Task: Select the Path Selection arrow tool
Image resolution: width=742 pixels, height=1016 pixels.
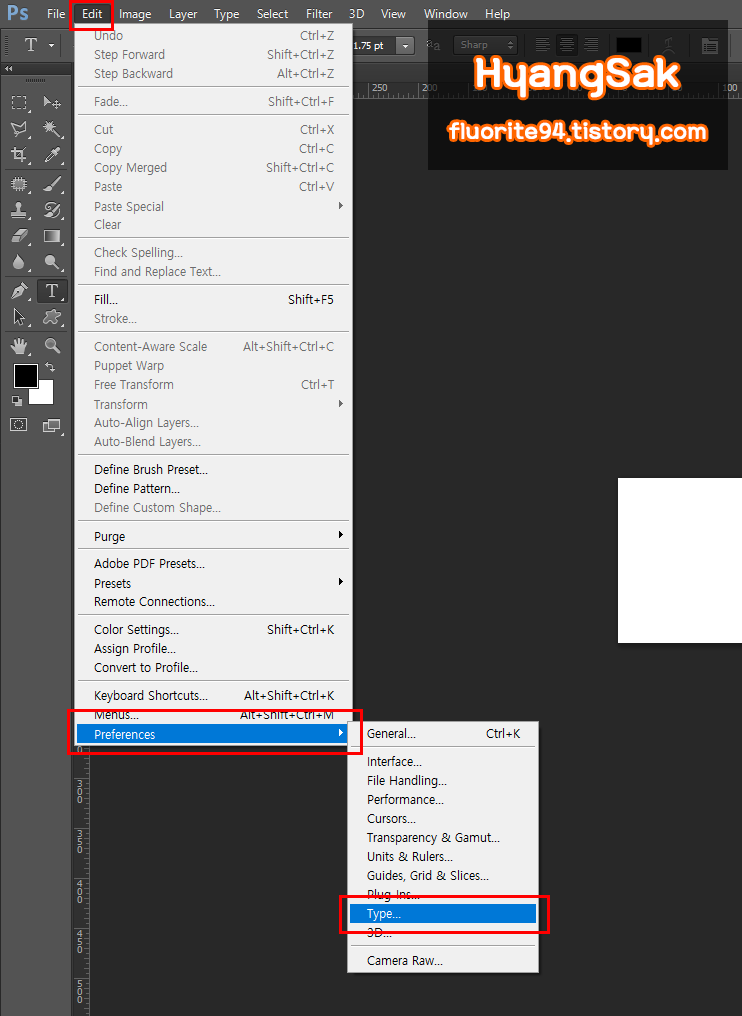Action: pos(19,317)
